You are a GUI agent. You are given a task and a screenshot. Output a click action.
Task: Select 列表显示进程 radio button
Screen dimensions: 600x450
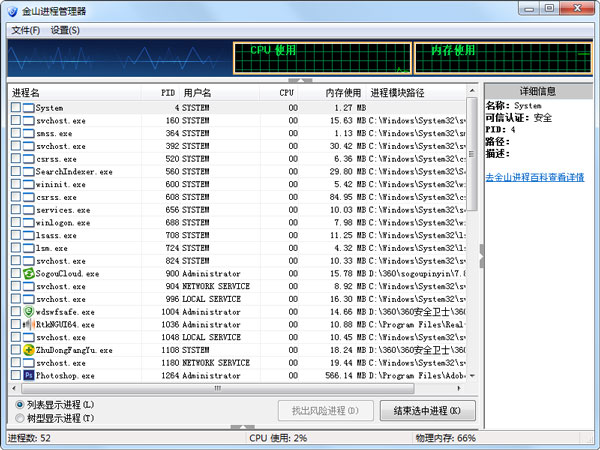point(20,404)
